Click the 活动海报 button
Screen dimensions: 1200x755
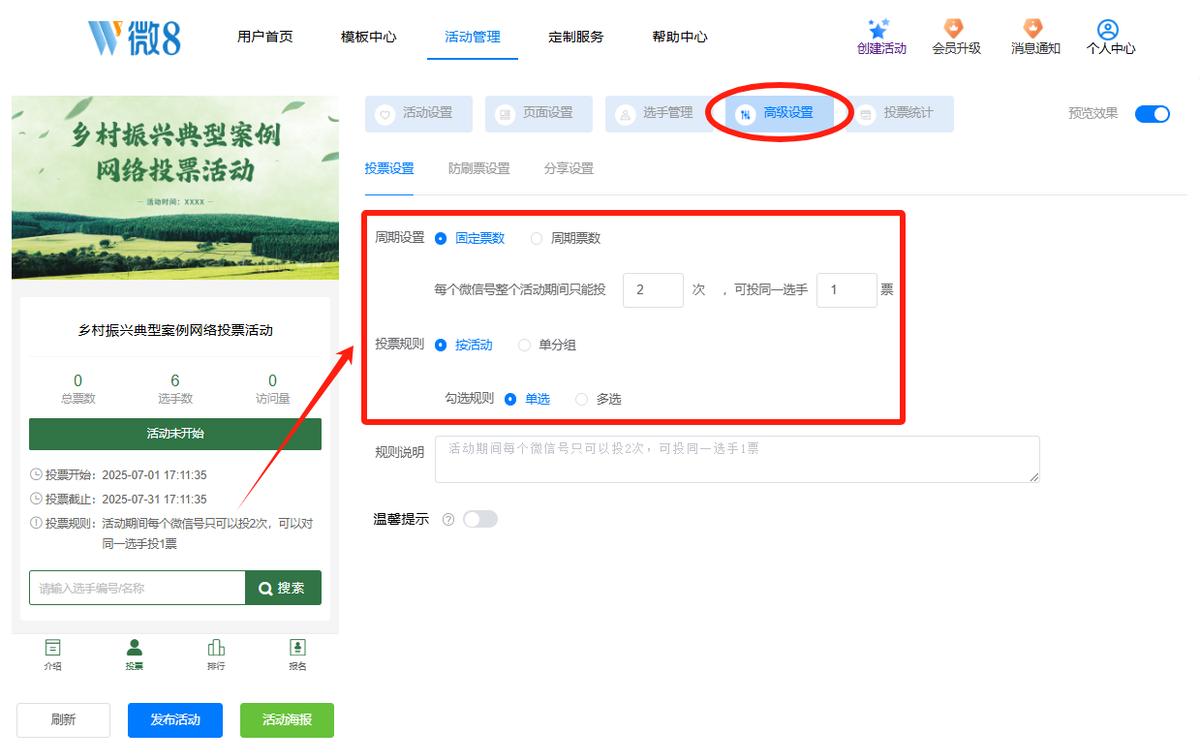coord(287,720)
